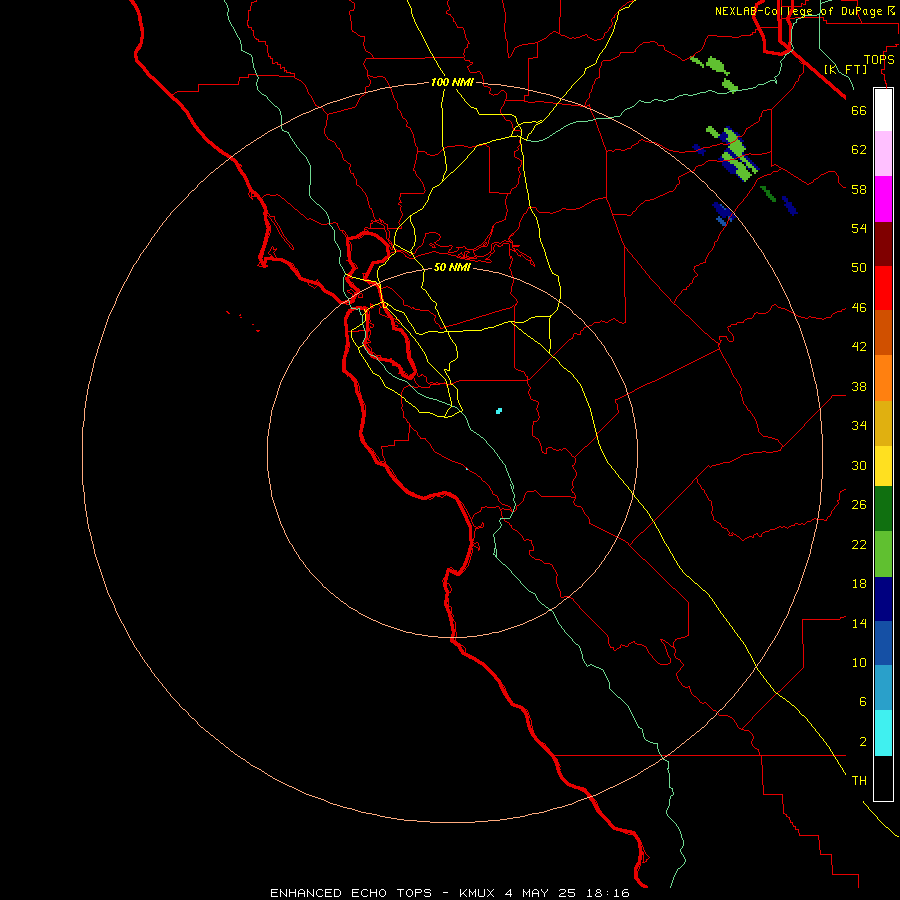Click the "[K FT]" units label

click(x=845, y=69)
